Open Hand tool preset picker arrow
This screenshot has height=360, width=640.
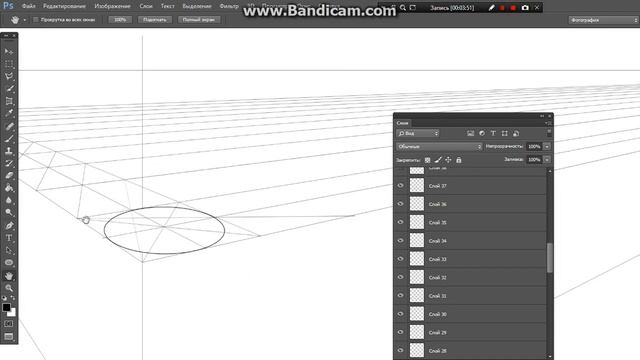(x=24, y=20)
